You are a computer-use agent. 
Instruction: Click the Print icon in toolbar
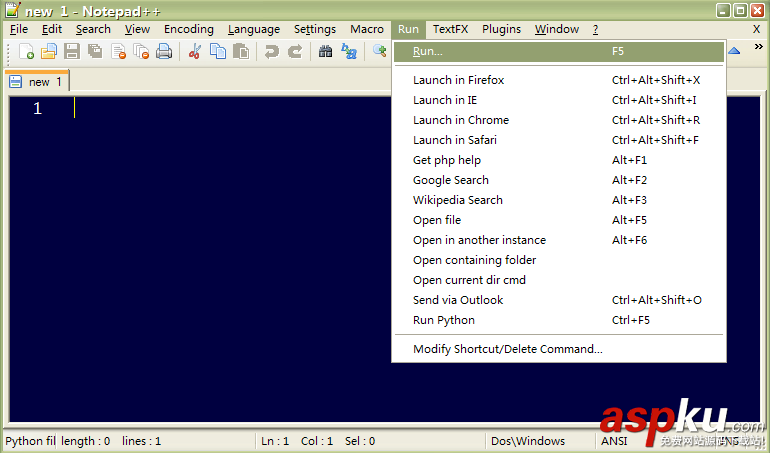coord(164,51)
